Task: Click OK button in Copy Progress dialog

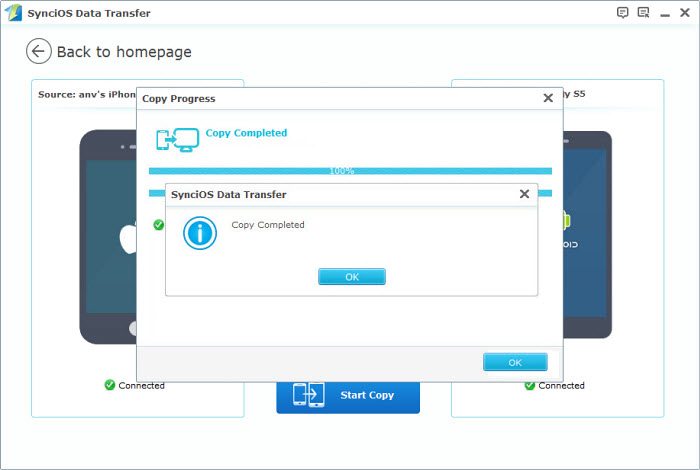Action: click(515, 362)
